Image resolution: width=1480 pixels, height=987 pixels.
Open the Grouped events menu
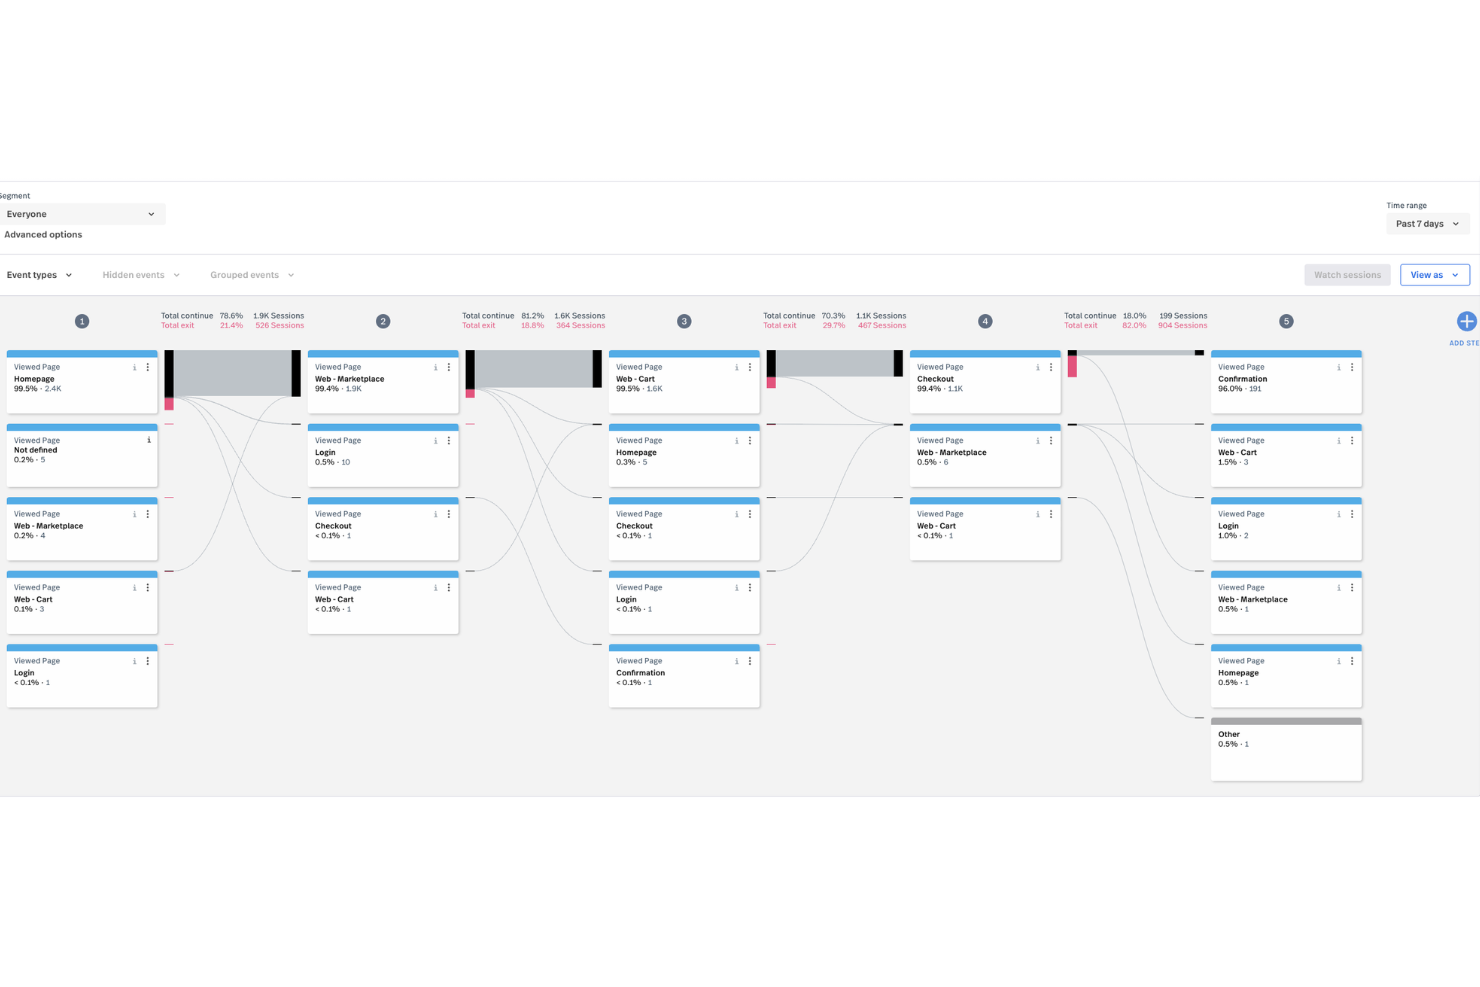coord(250,275)
